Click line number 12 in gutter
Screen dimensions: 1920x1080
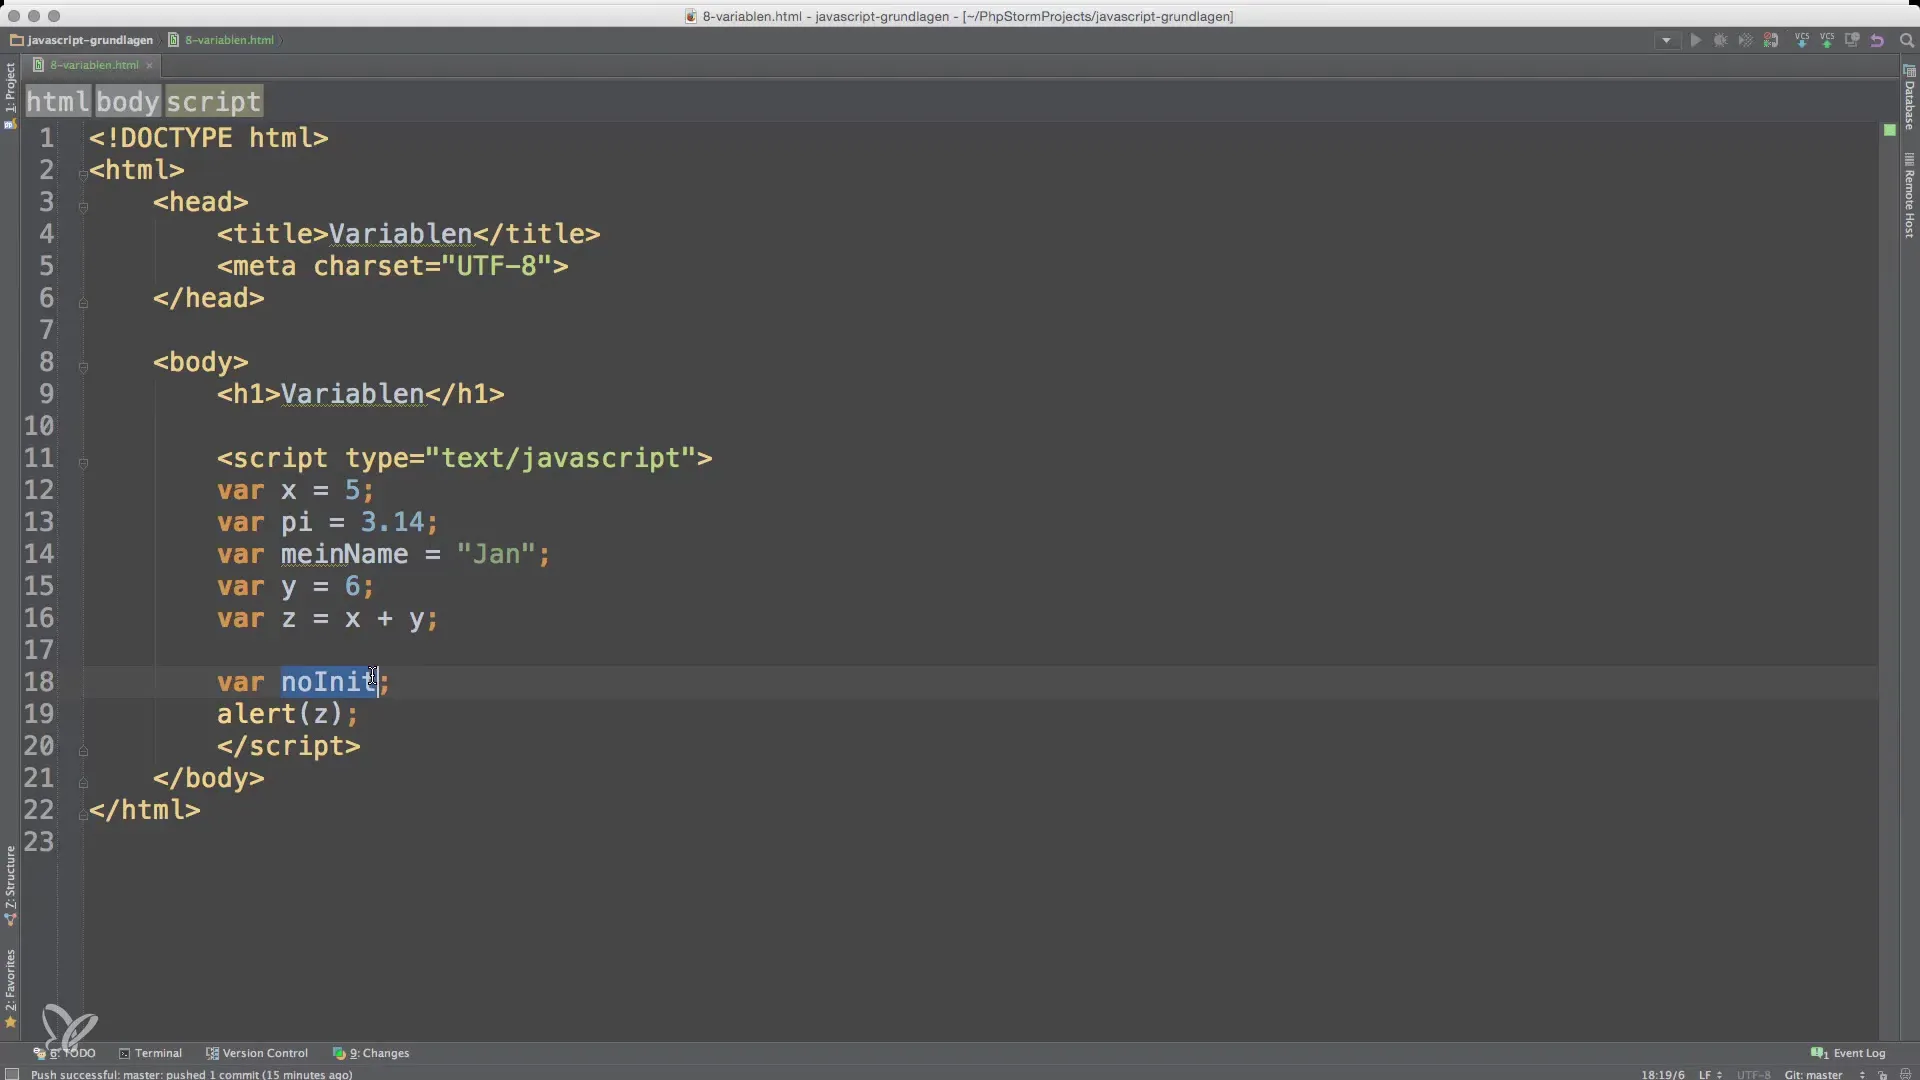coord(39,490)
